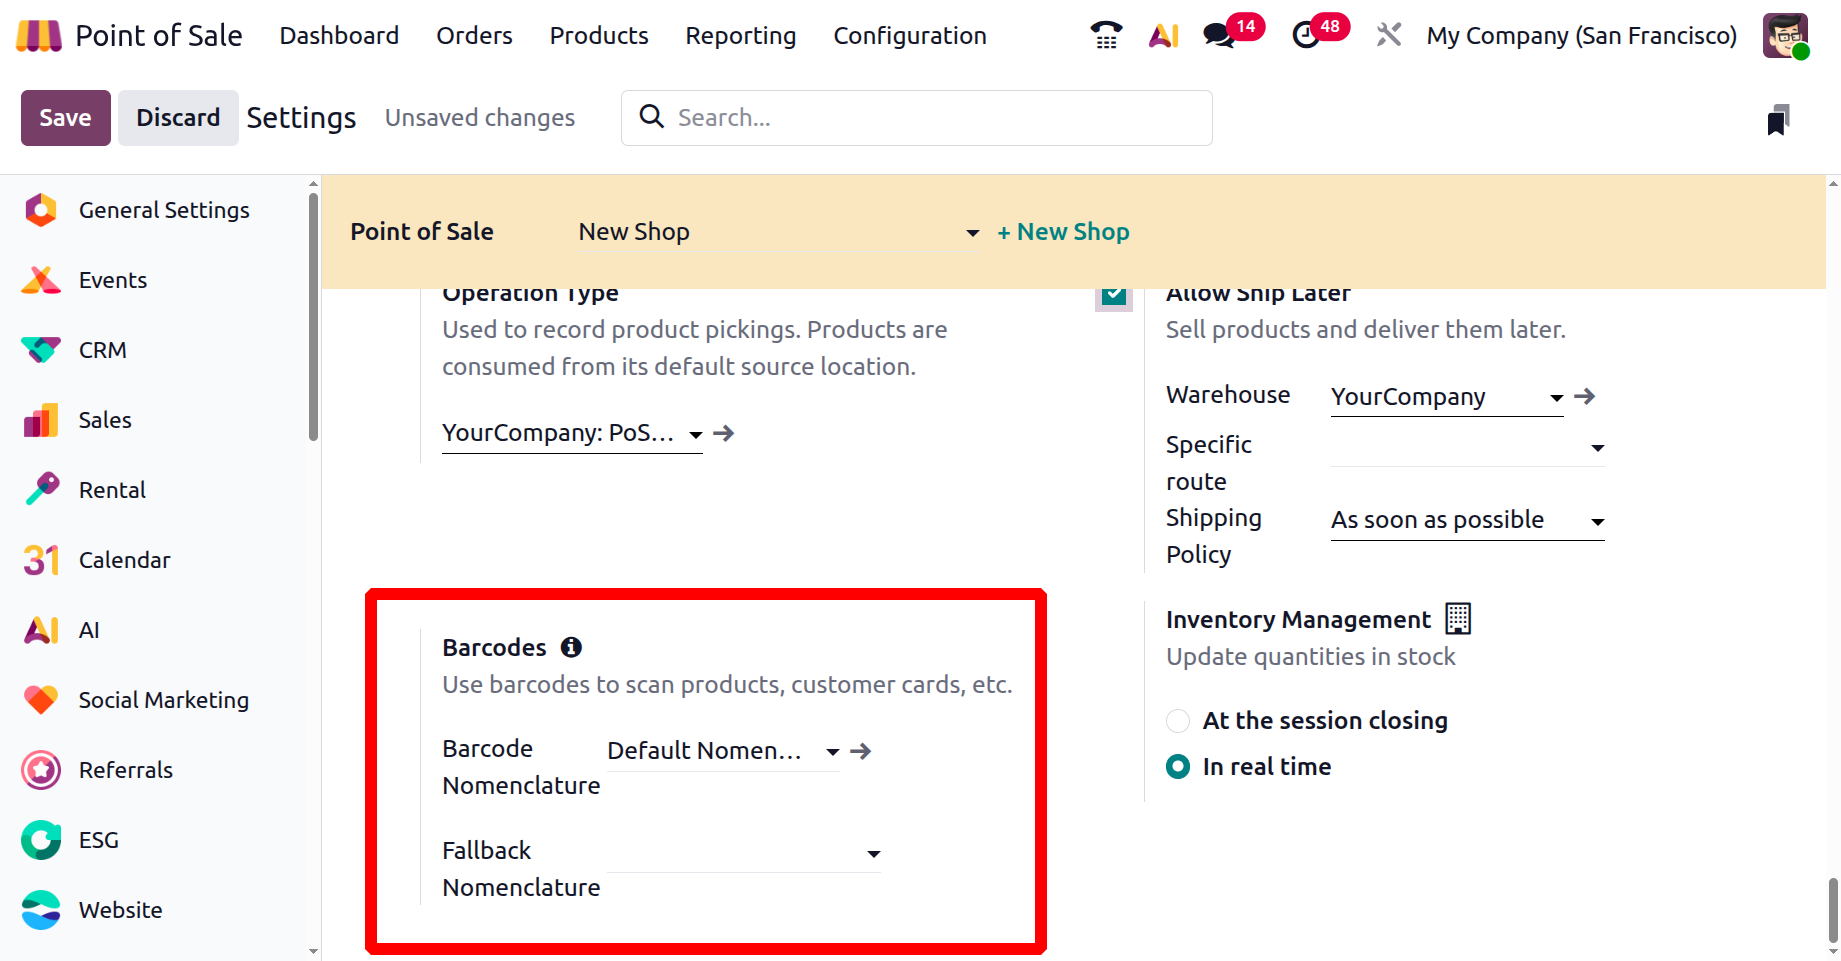Open the debug tools wrench icon

[x=1388, y=36]
